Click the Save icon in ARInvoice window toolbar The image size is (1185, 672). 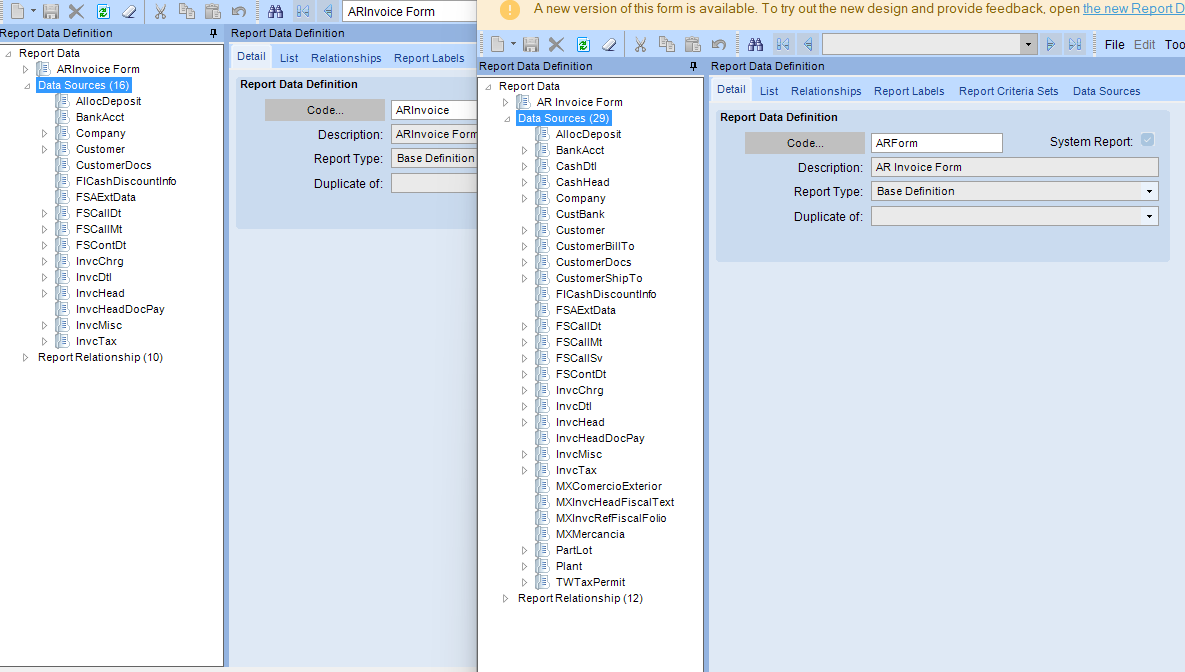[x=51, y=12]
